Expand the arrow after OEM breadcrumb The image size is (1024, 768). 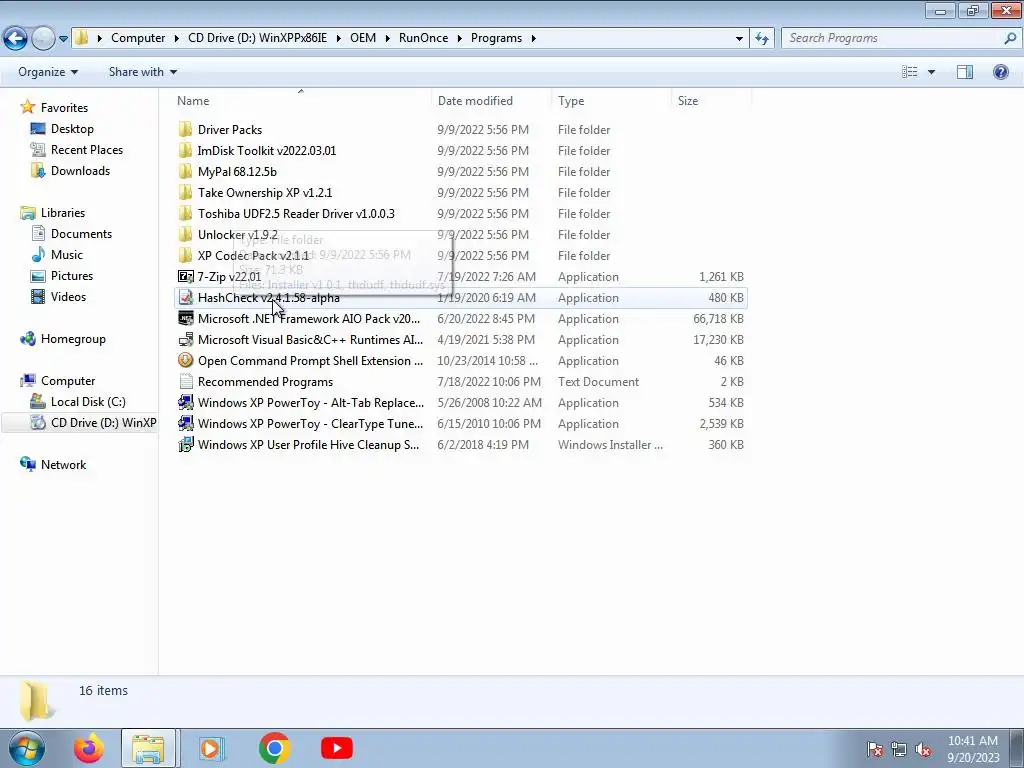tap(387, 38)
